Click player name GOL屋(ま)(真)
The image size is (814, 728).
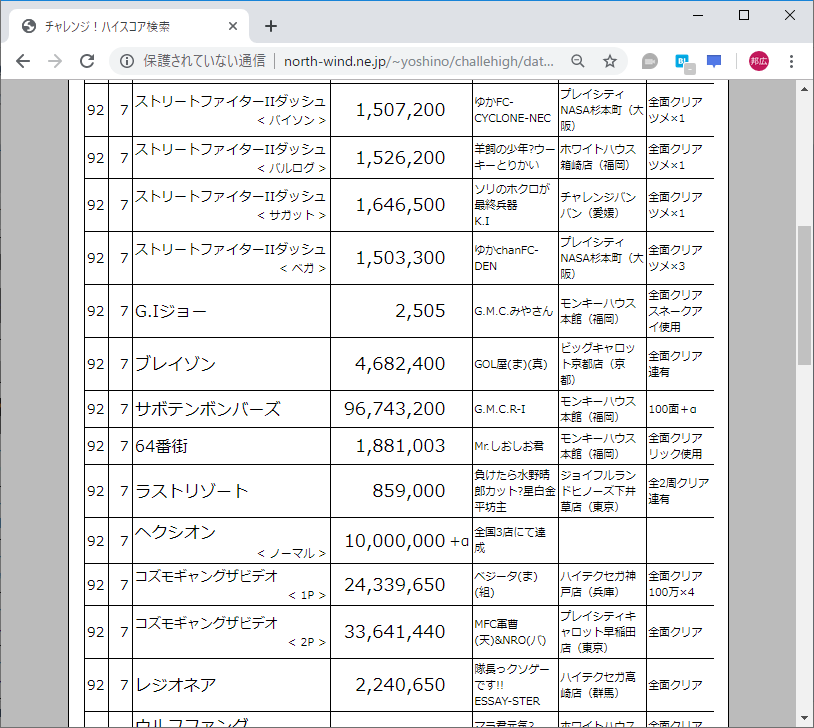click(x=511, y=364)
